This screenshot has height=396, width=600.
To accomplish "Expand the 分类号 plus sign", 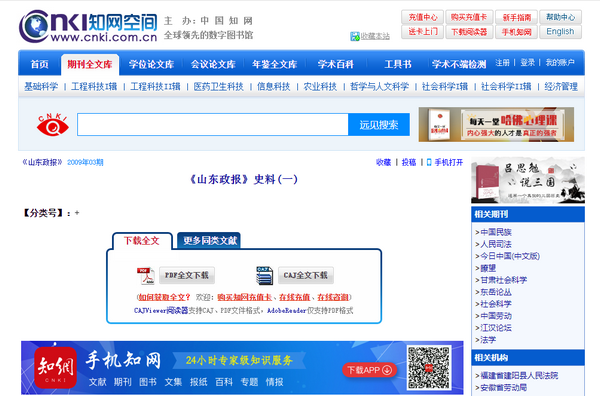I will [77, 213].
